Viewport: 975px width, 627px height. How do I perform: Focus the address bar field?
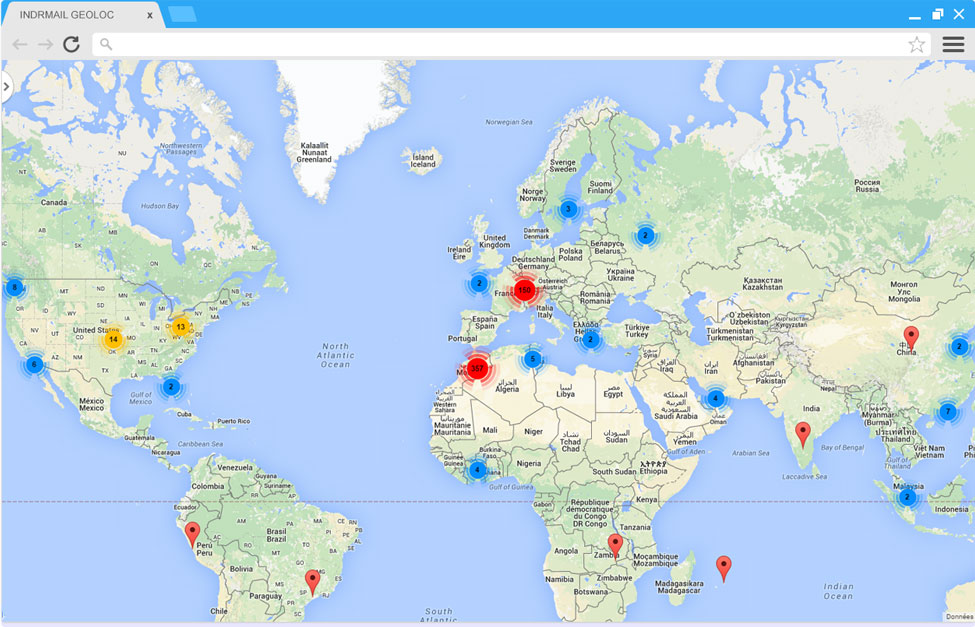[x=511, y=44]
